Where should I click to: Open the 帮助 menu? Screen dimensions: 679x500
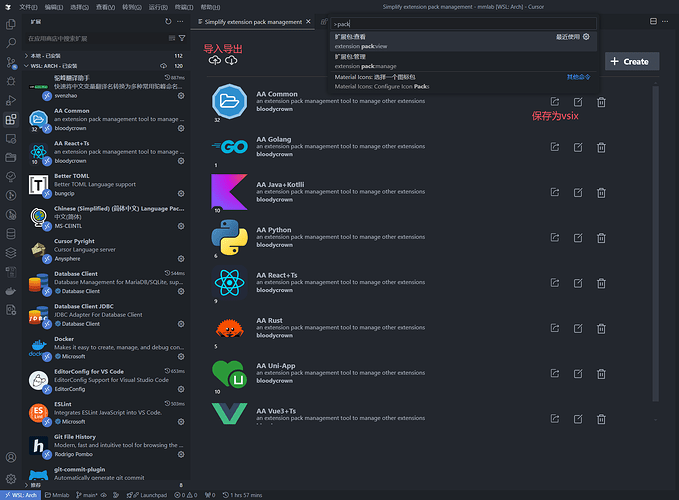point(210,7)
